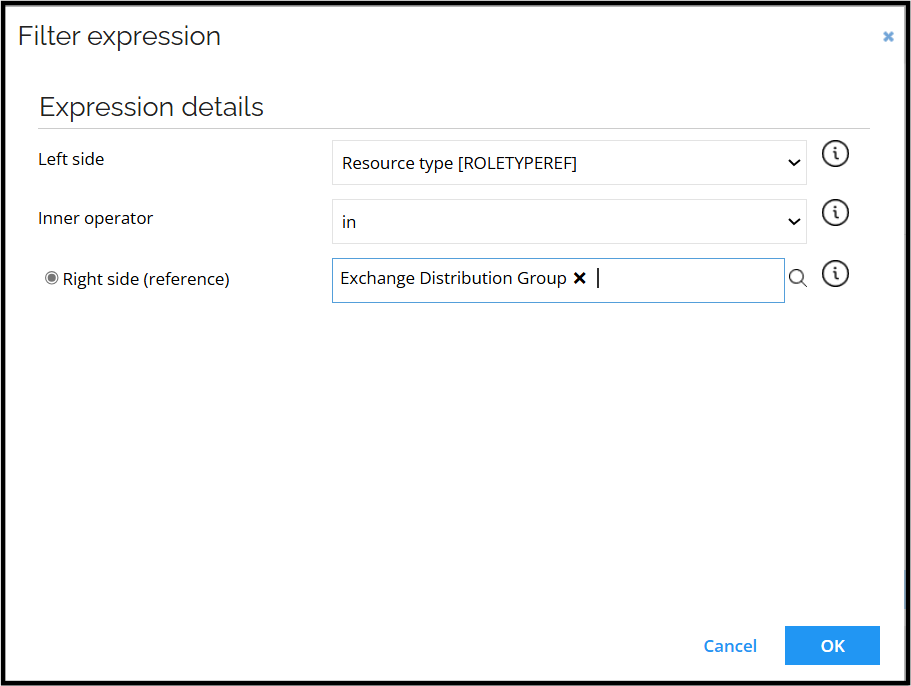Click the Left side label
This screenshot has height=686, width=911.
coord(71,159)
